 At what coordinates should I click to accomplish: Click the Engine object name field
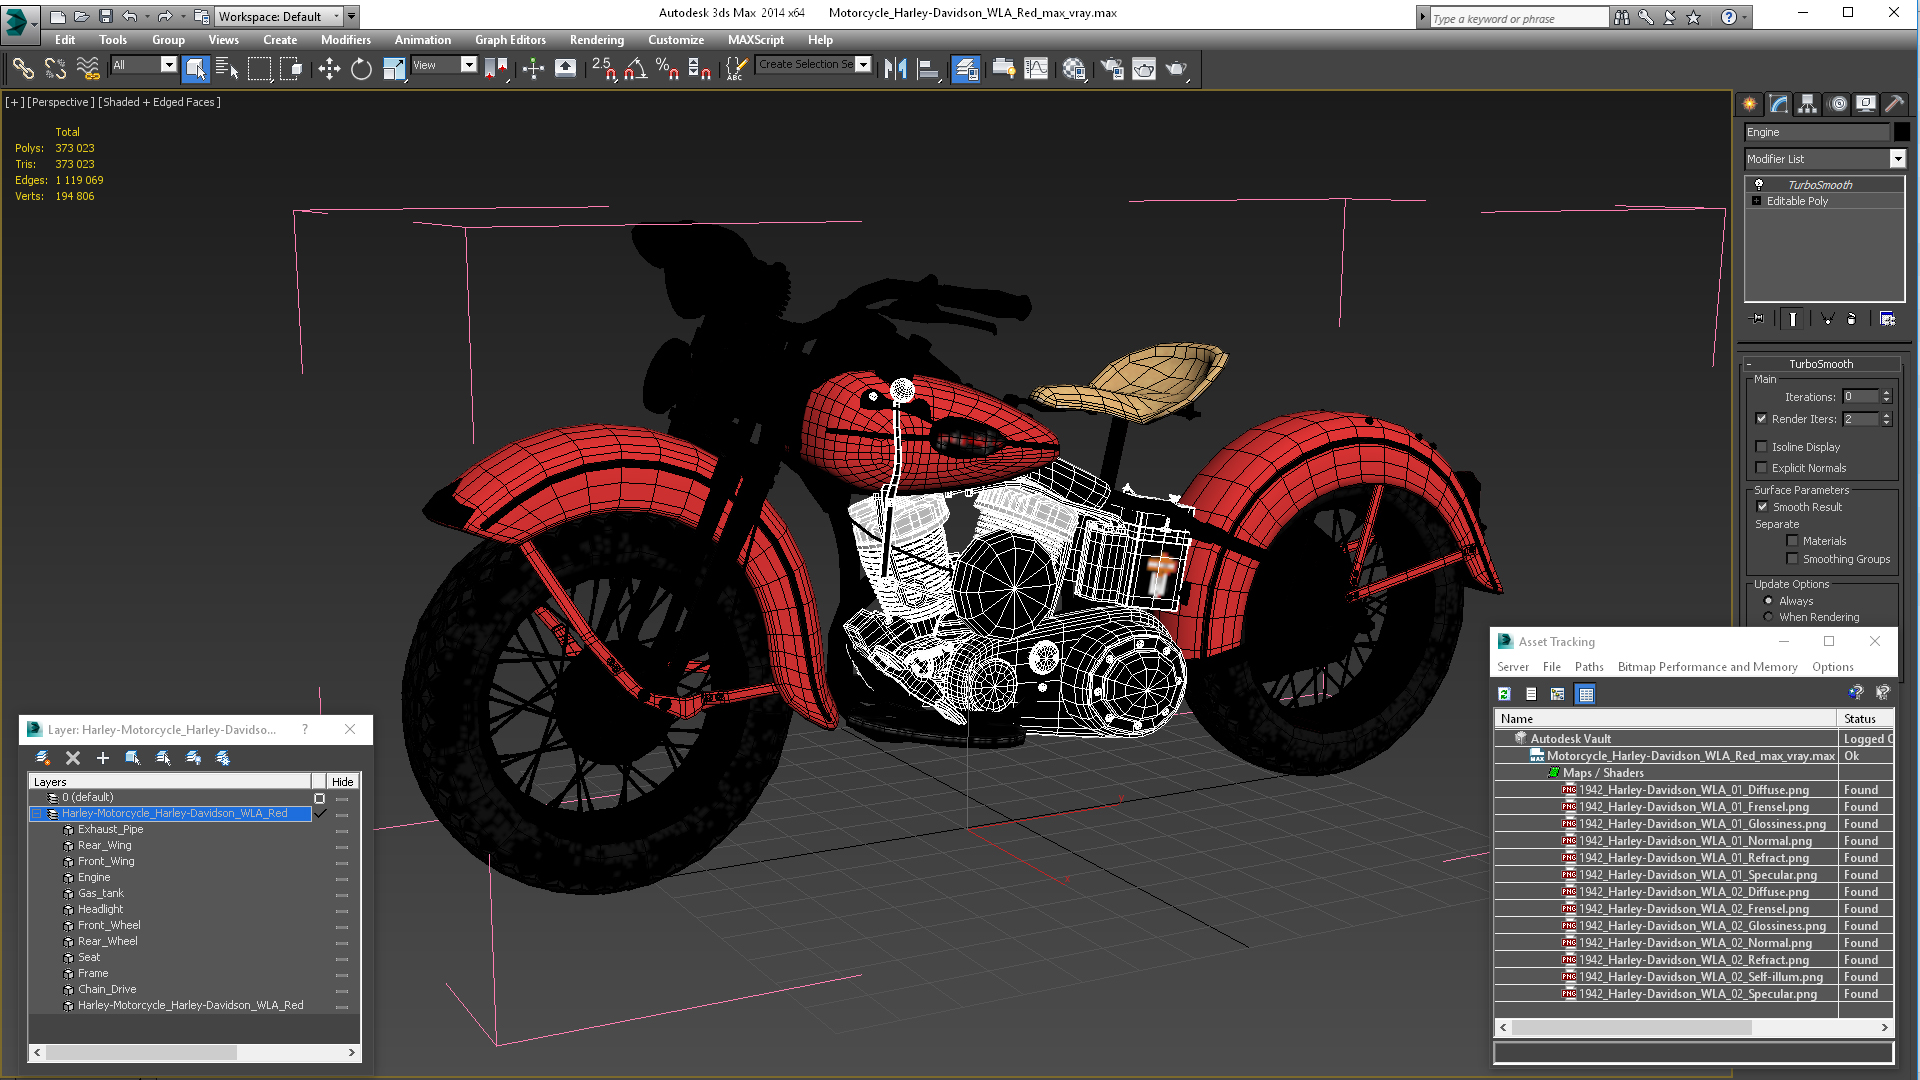pos(1816,132)
